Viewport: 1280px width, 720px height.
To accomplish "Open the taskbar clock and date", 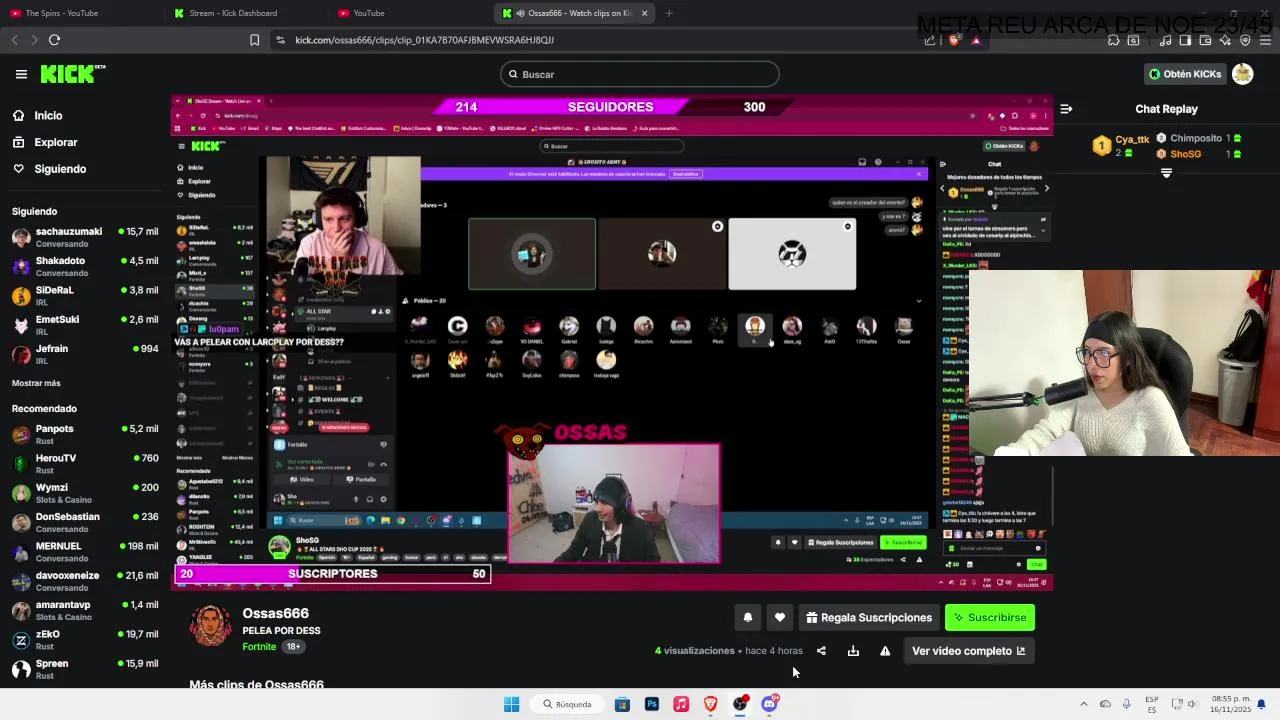I will [1230, 704].
